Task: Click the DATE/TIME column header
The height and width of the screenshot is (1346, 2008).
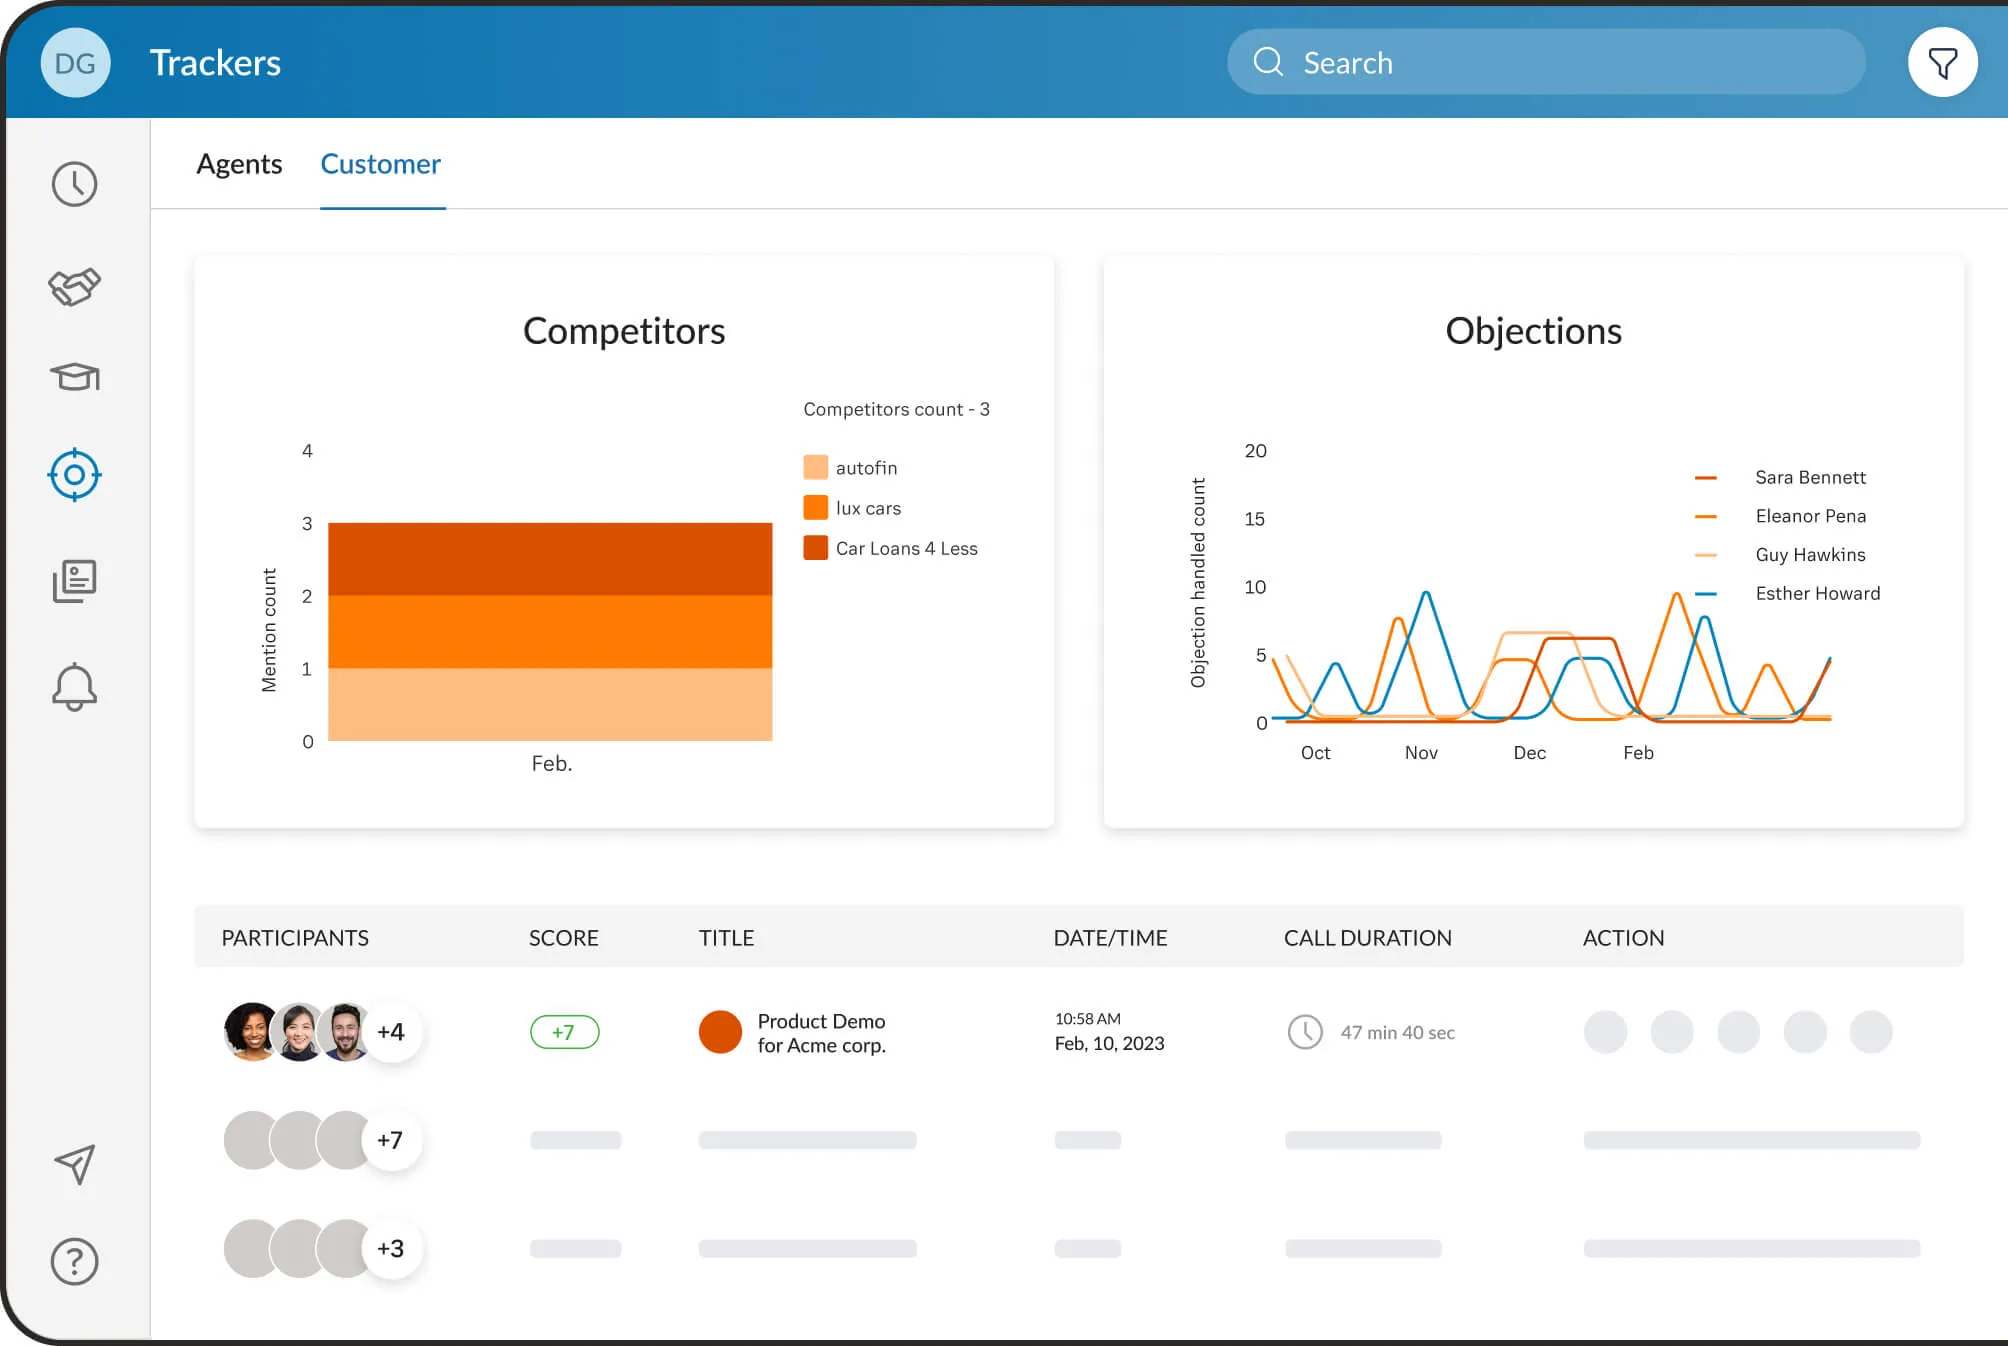Action: click(1110, 938)
